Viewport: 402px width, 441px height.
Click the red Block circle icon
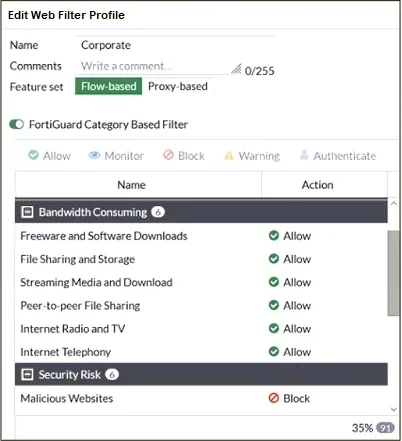[168, 155]
